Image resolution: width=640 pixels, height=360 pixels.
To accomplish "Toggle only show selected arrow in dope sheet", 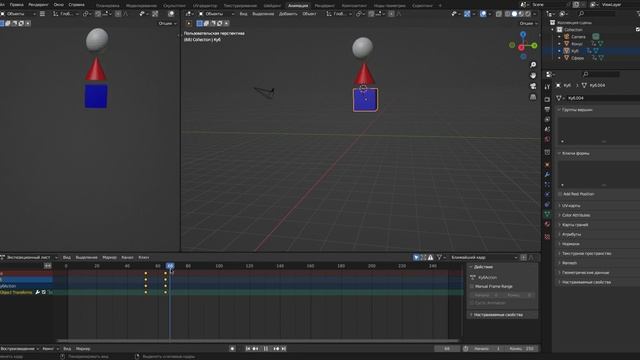I will [x=416, y=257].
